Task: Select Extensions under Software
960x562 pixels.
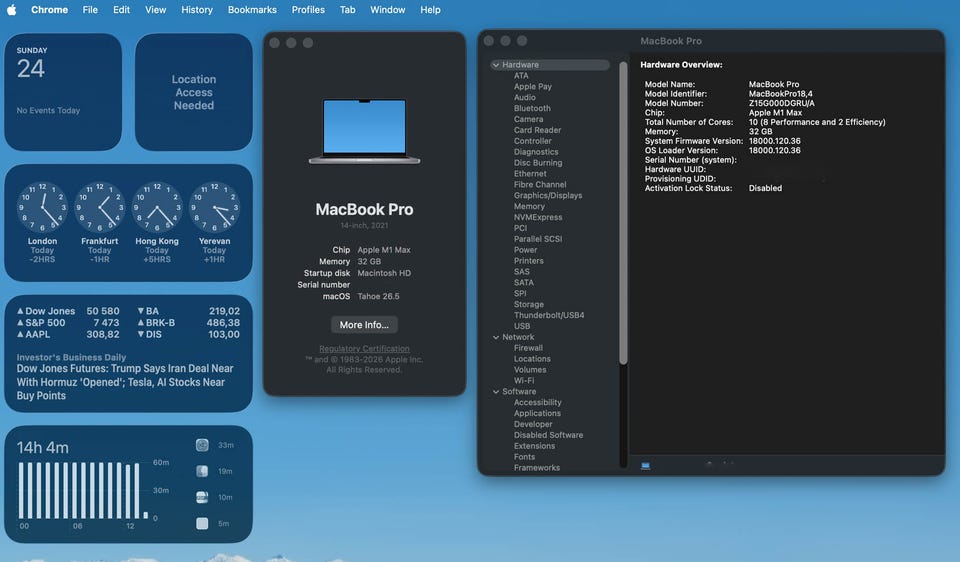Action: pos(534,446)
